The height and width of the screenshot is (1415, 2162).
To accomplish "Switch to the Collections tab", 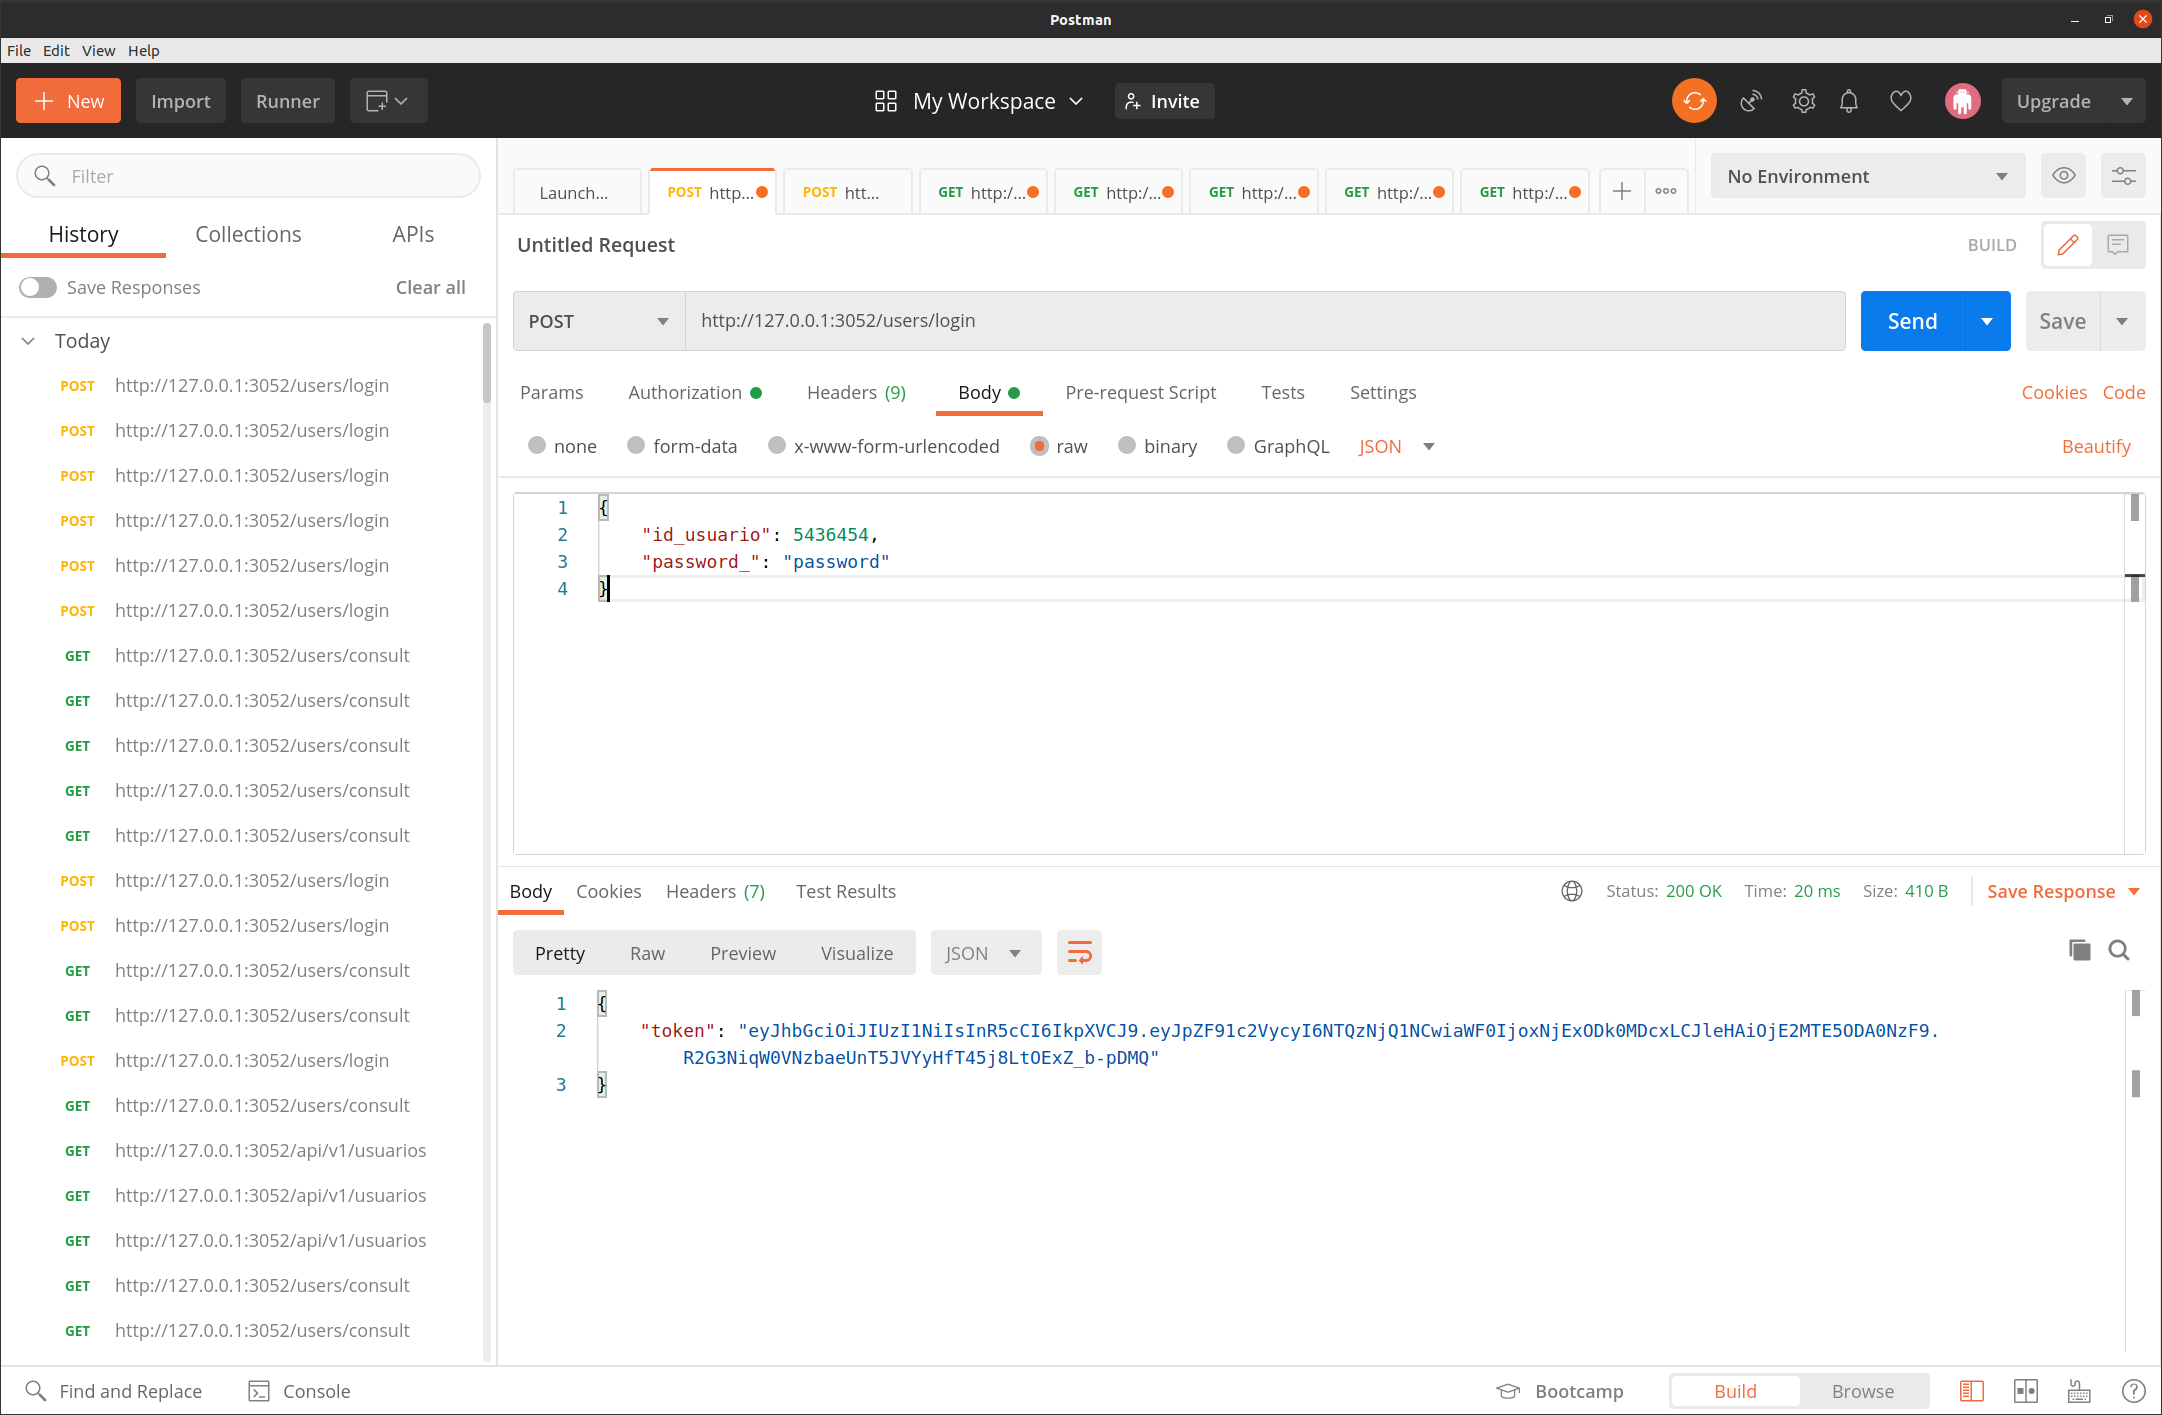I will pyautogui.click(x=248, y=234).
